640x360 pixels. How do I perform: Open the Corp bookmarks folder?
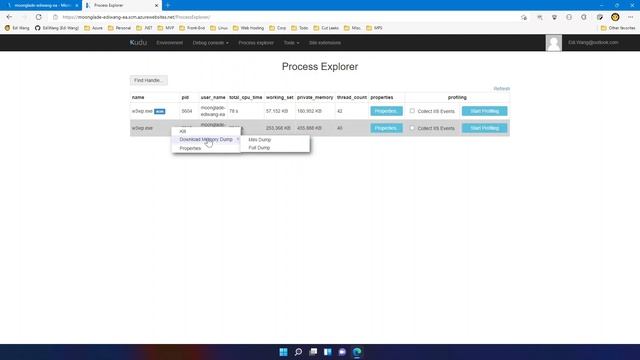[278, 28]
